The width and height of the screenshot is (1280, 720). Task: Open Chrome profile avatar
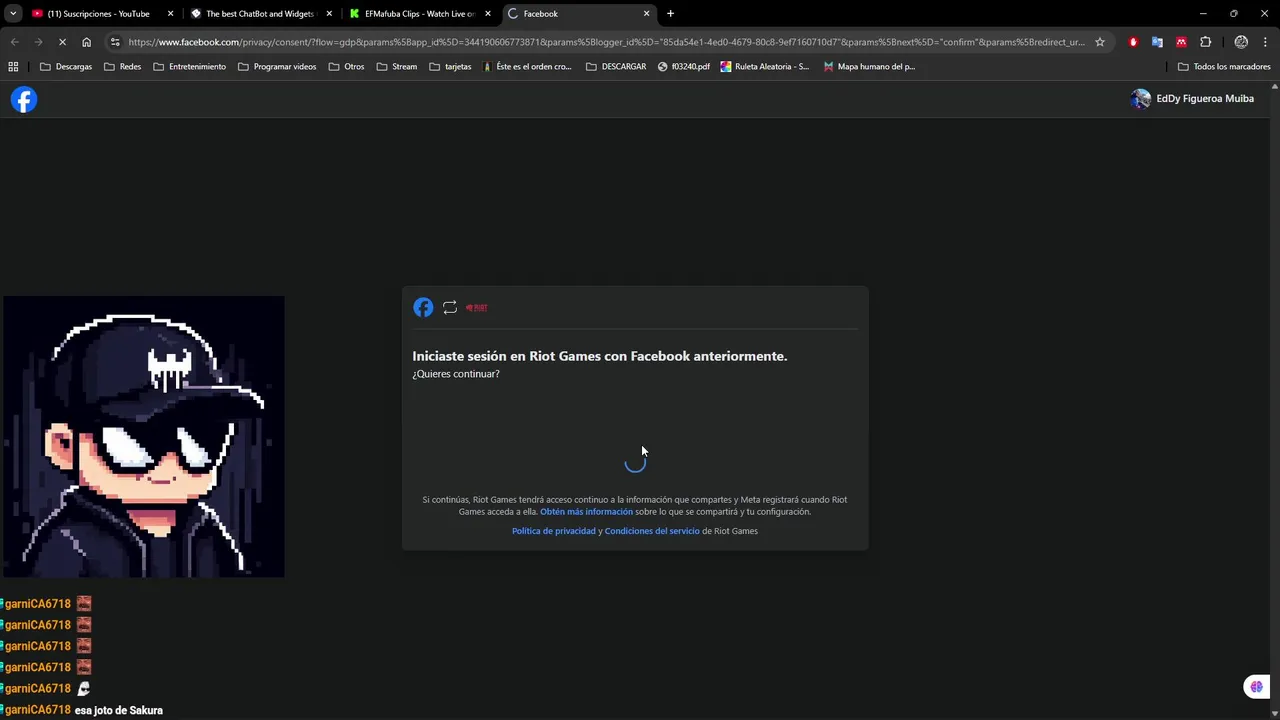click(1241, 42)
